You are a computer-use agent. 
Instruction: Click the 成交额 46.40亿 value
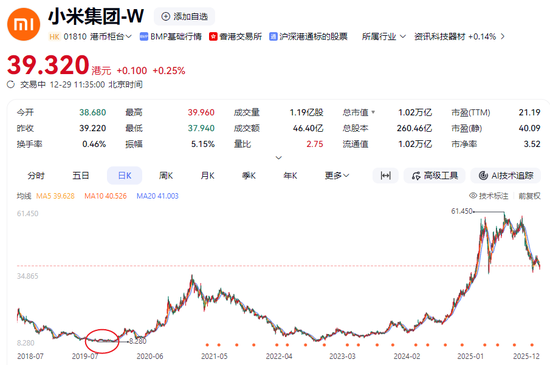coord(308,128)
